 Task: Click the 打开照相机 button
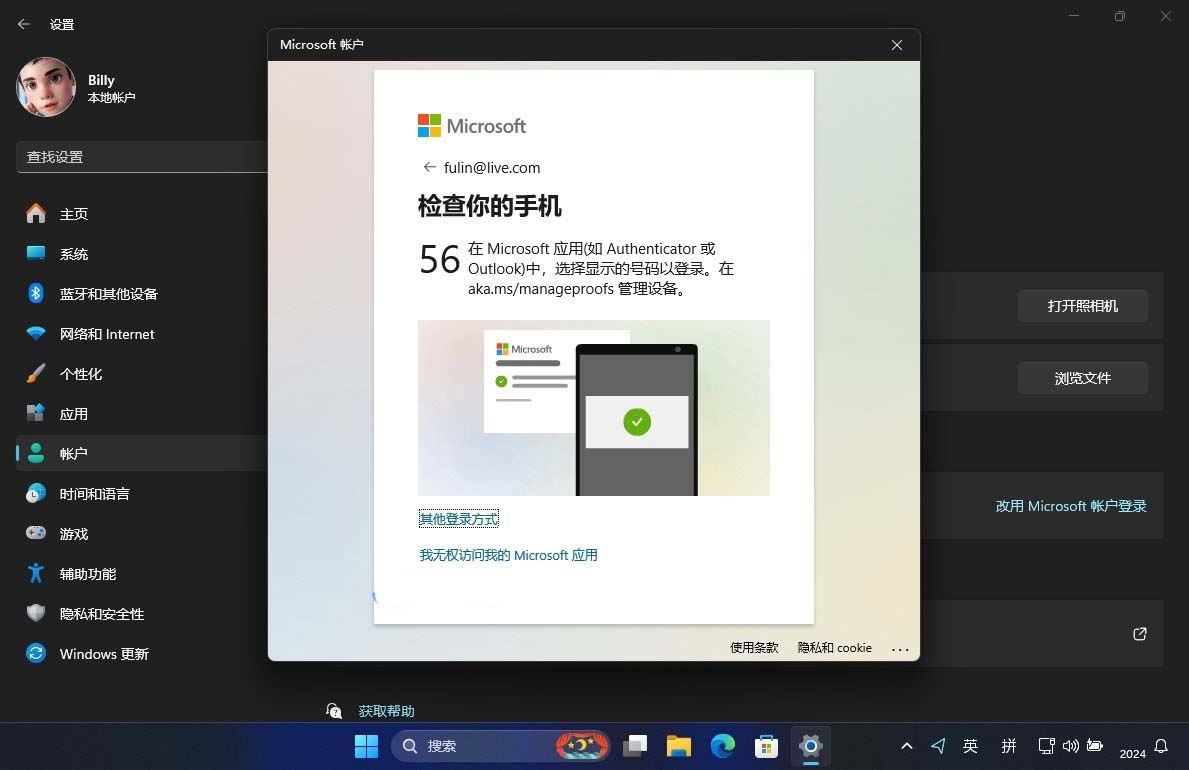tap(1083, 306)
